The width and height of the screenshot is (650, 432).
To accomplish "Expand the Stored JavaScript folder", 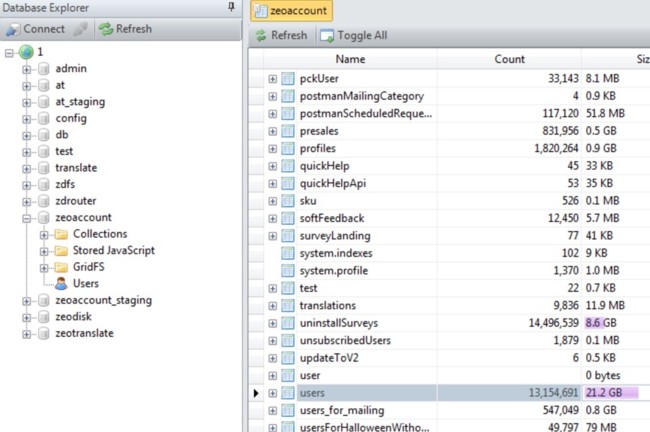I will (44, 251).
